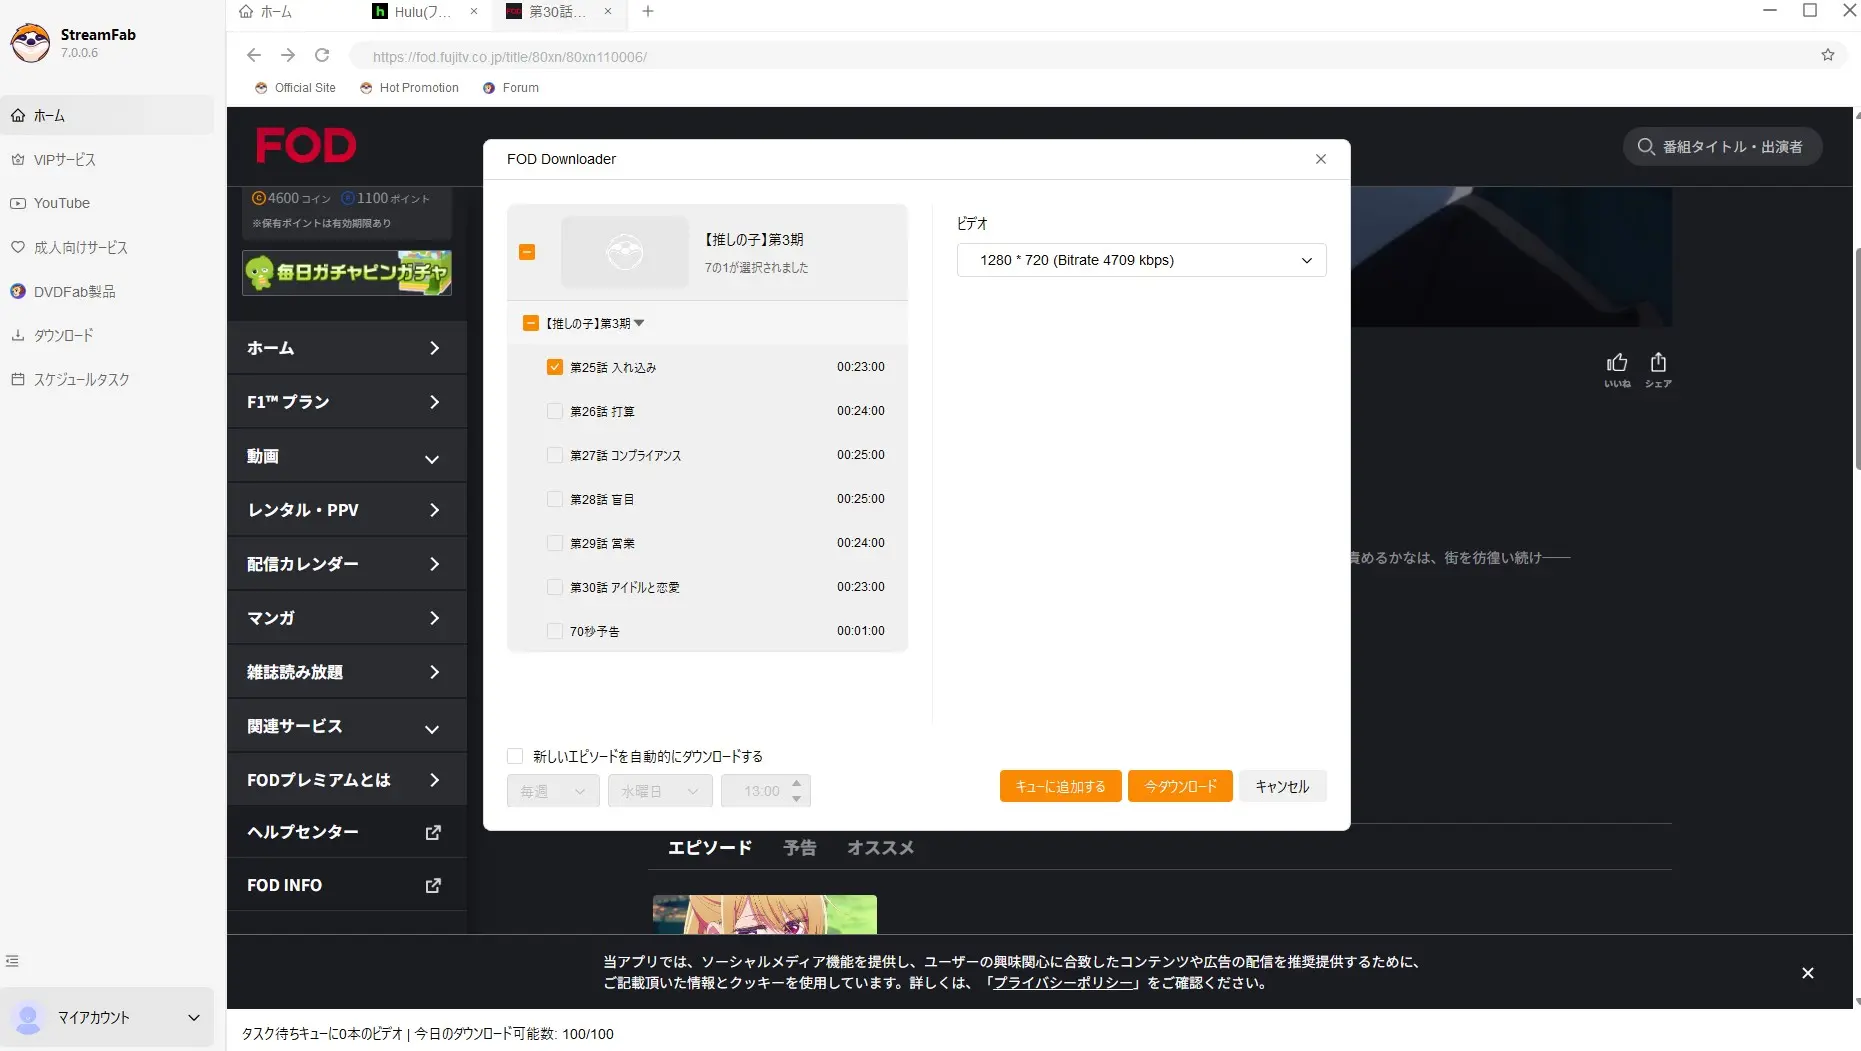The image size is (1861, 1051).
Task: Open DVDFab製品 in the sidebar
Action: pos(107,291)
